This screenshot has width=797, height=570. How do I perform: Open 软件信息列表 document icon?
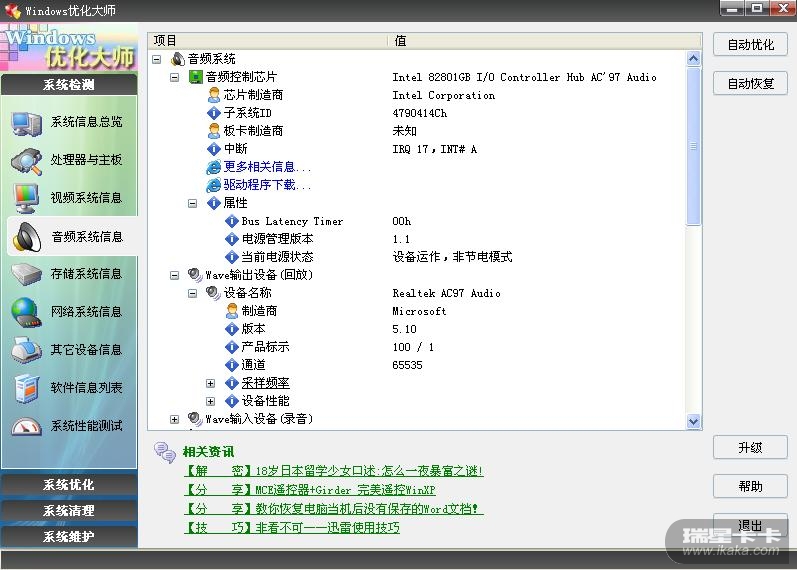pyautogui.click(x=26, y=388)
